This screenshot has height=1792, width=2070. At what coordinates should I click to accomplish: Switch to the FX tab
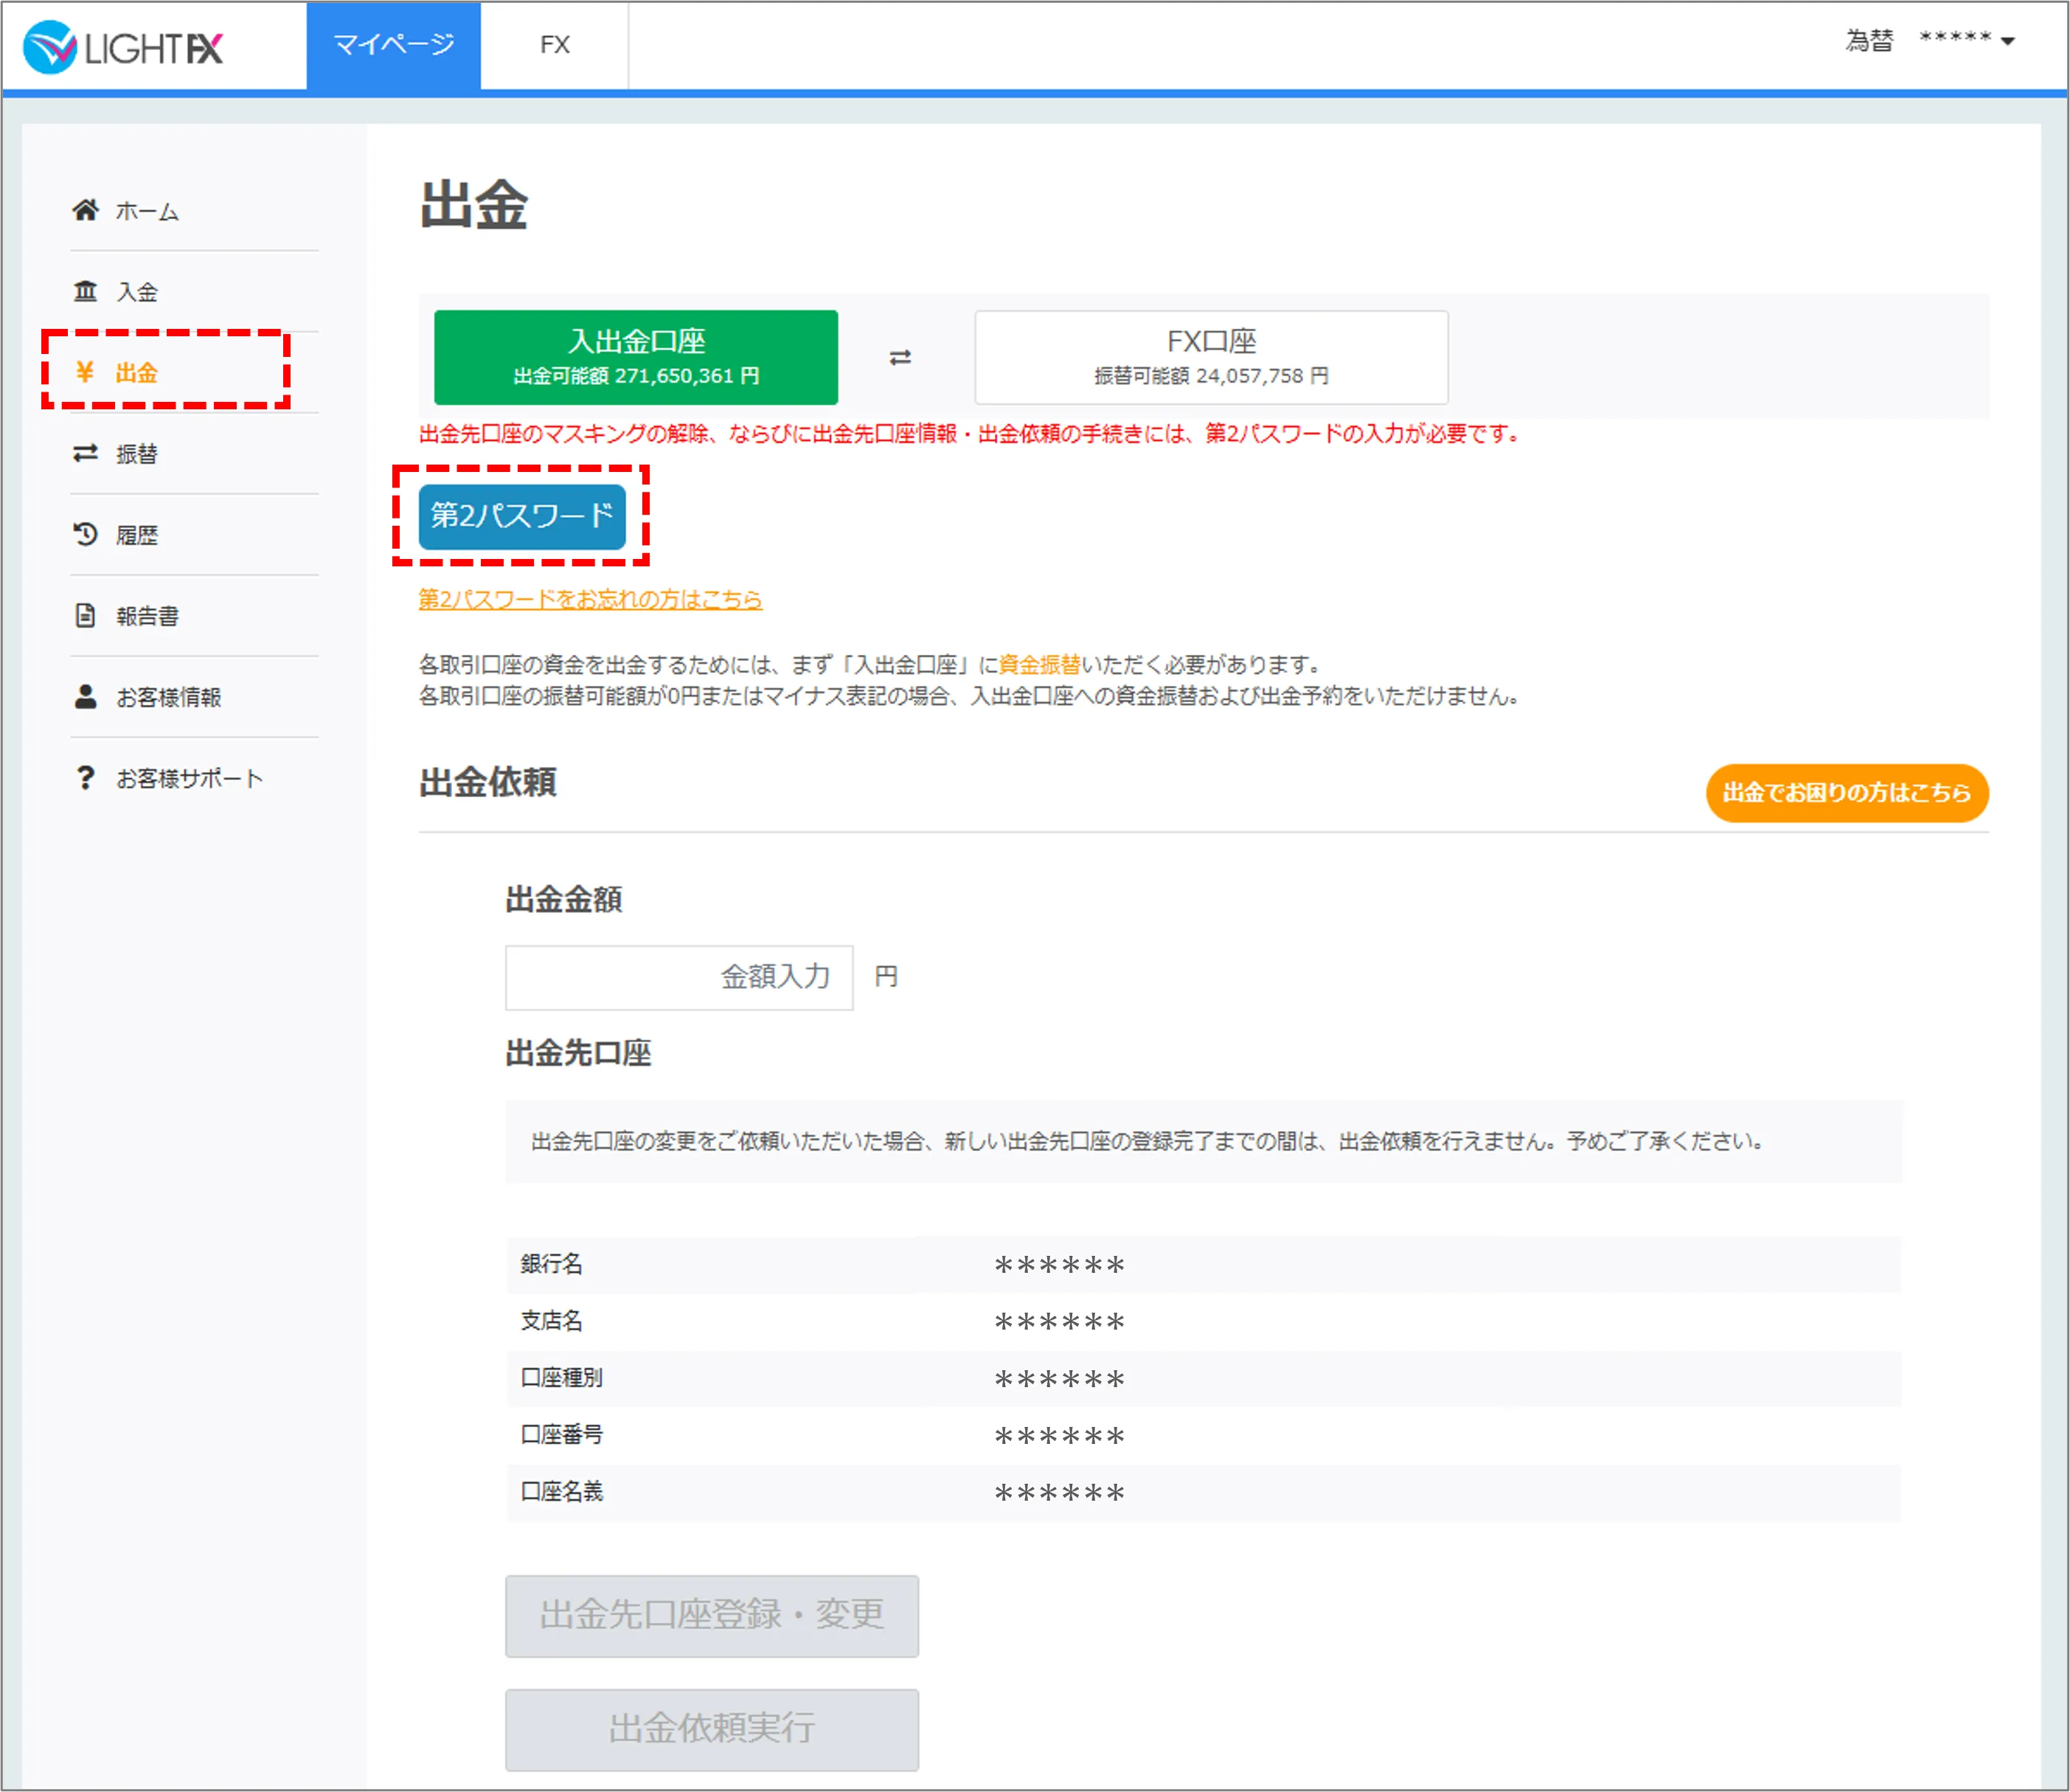pos(555,45)
